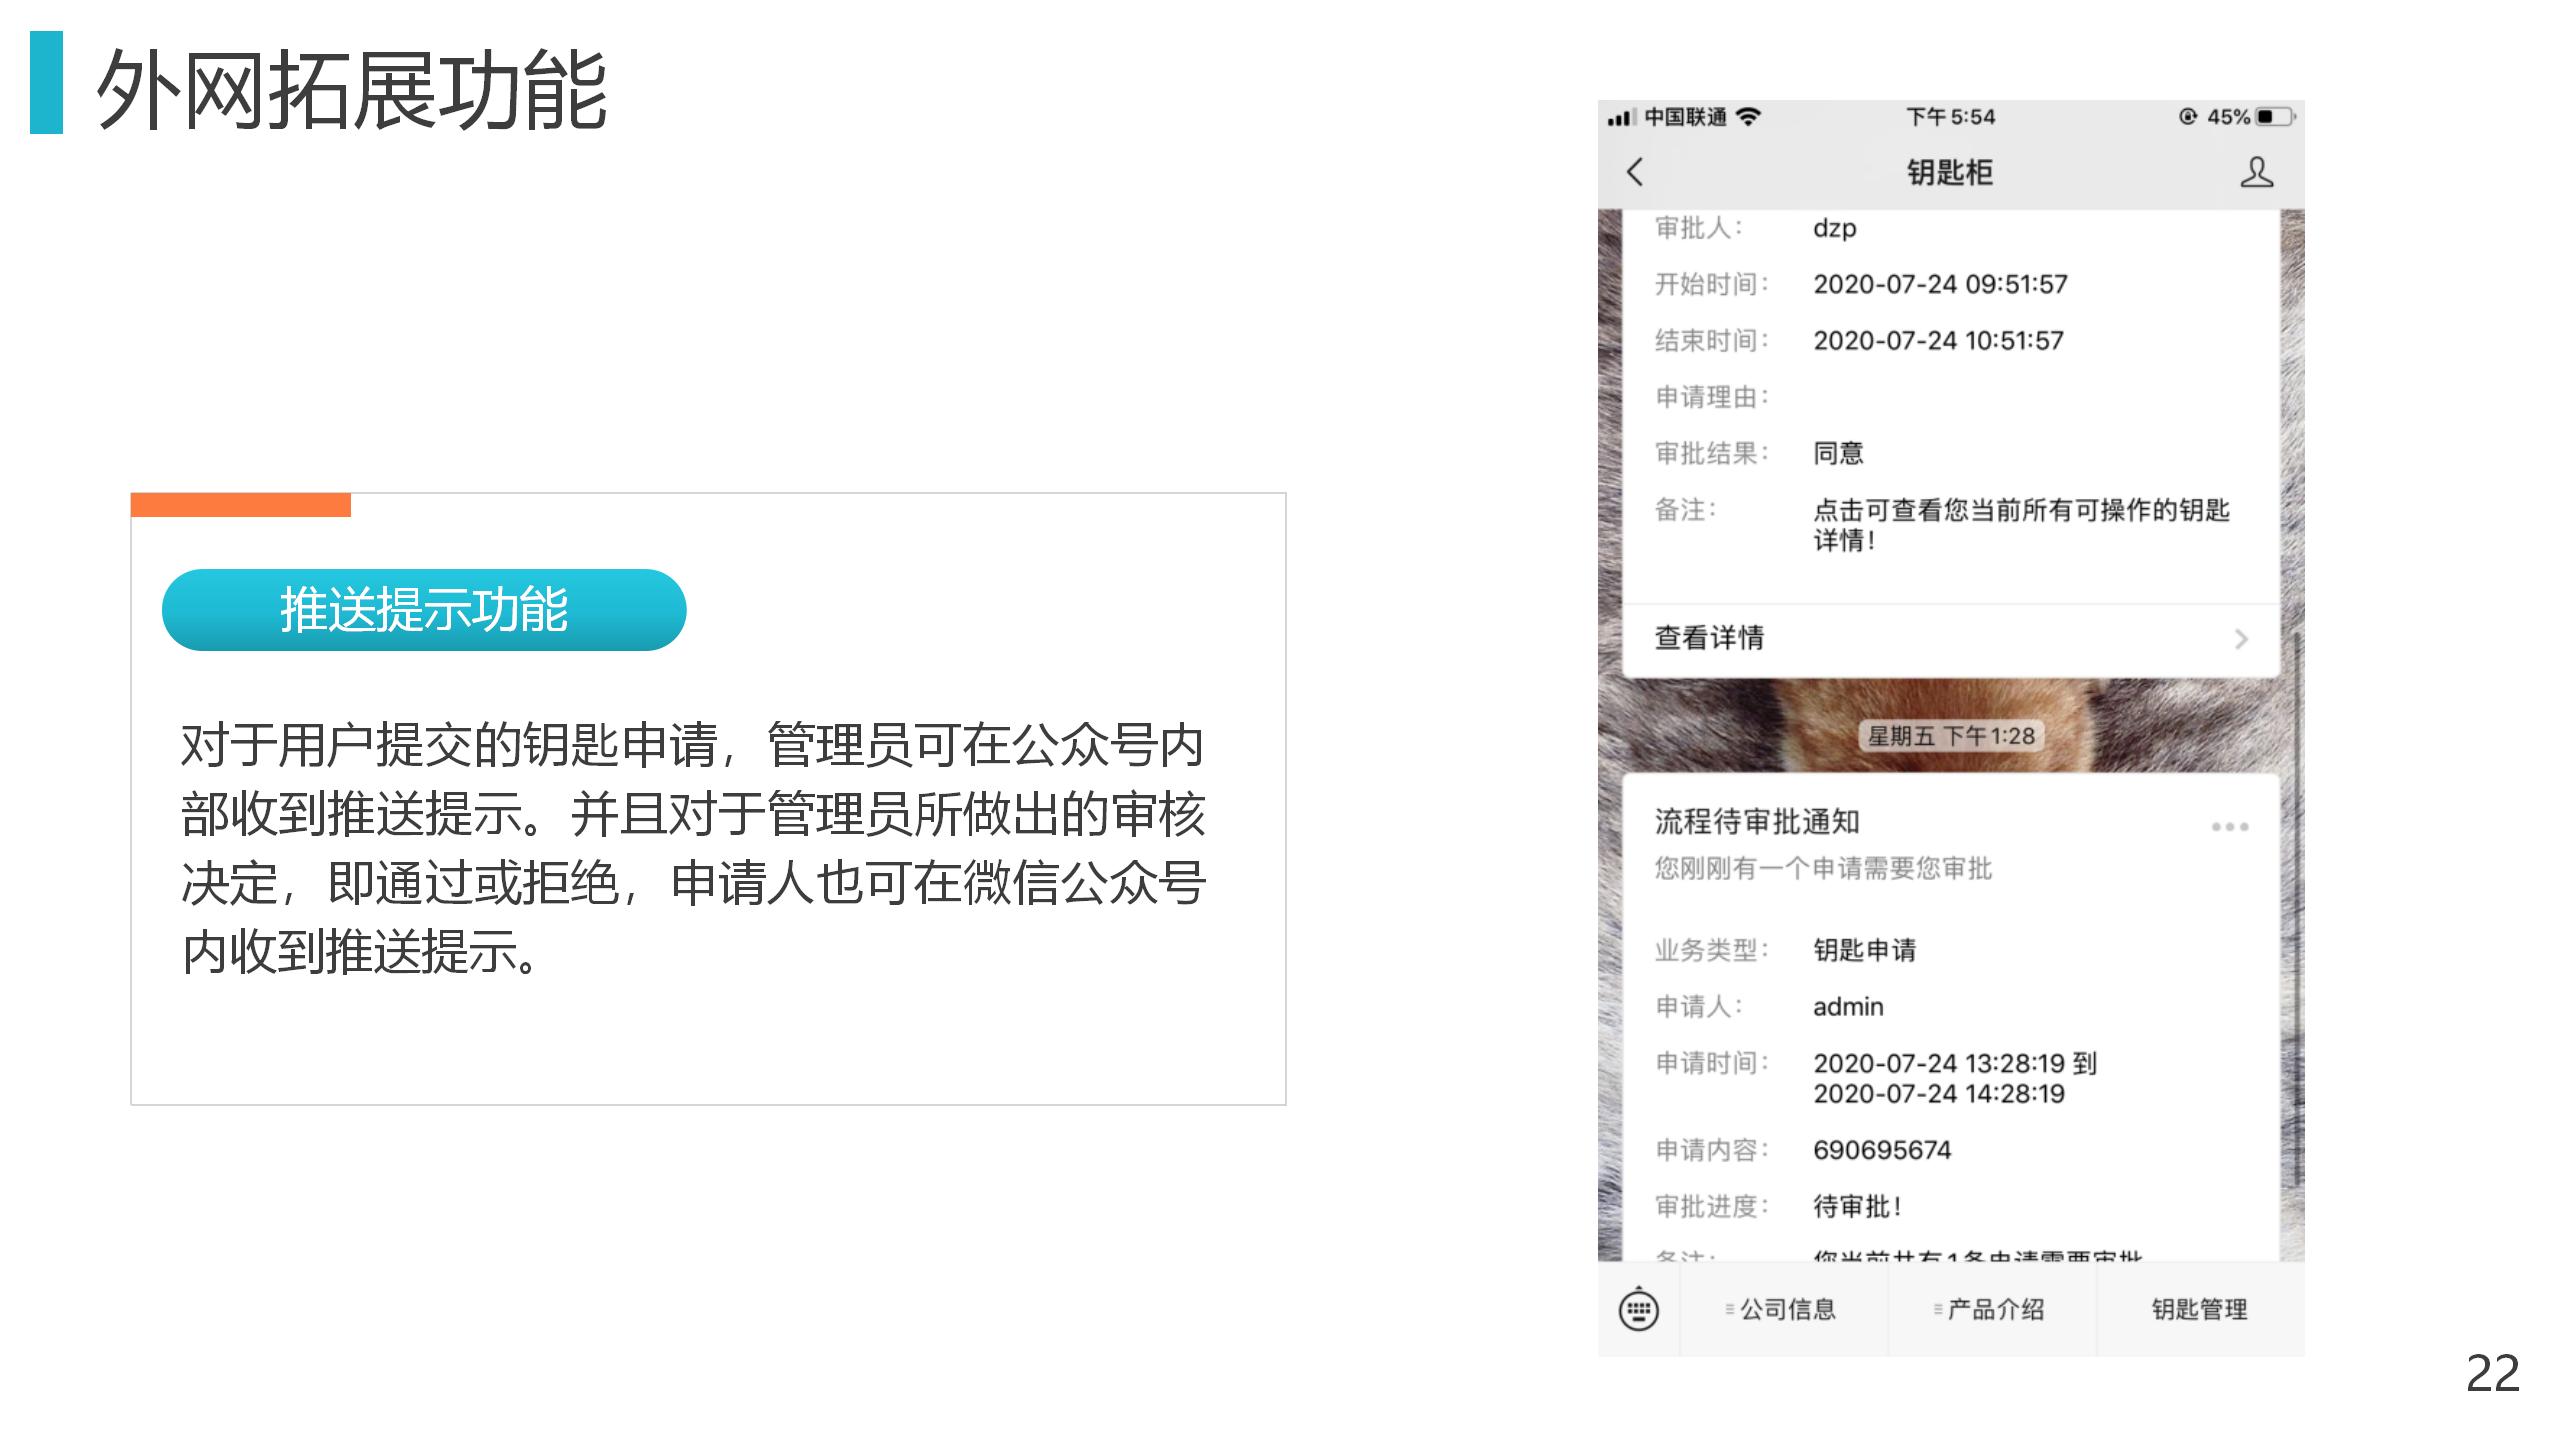This screenshot has height=1440, width=2560.
Task: Click the 钥匙柜 header title
Action: pyautogui.click(x=1950, y=172)
